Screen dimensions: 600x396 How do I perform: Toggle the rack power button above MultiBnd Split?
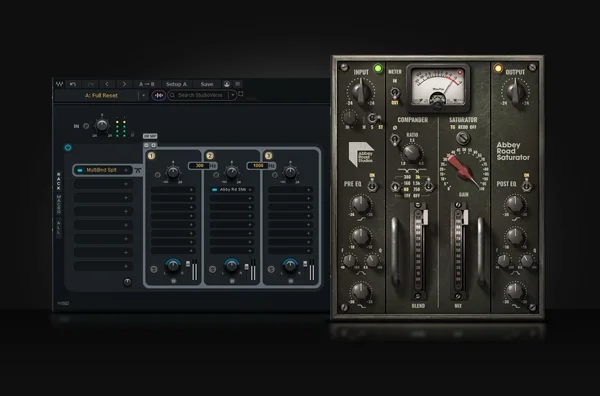[x=68, y=147]
